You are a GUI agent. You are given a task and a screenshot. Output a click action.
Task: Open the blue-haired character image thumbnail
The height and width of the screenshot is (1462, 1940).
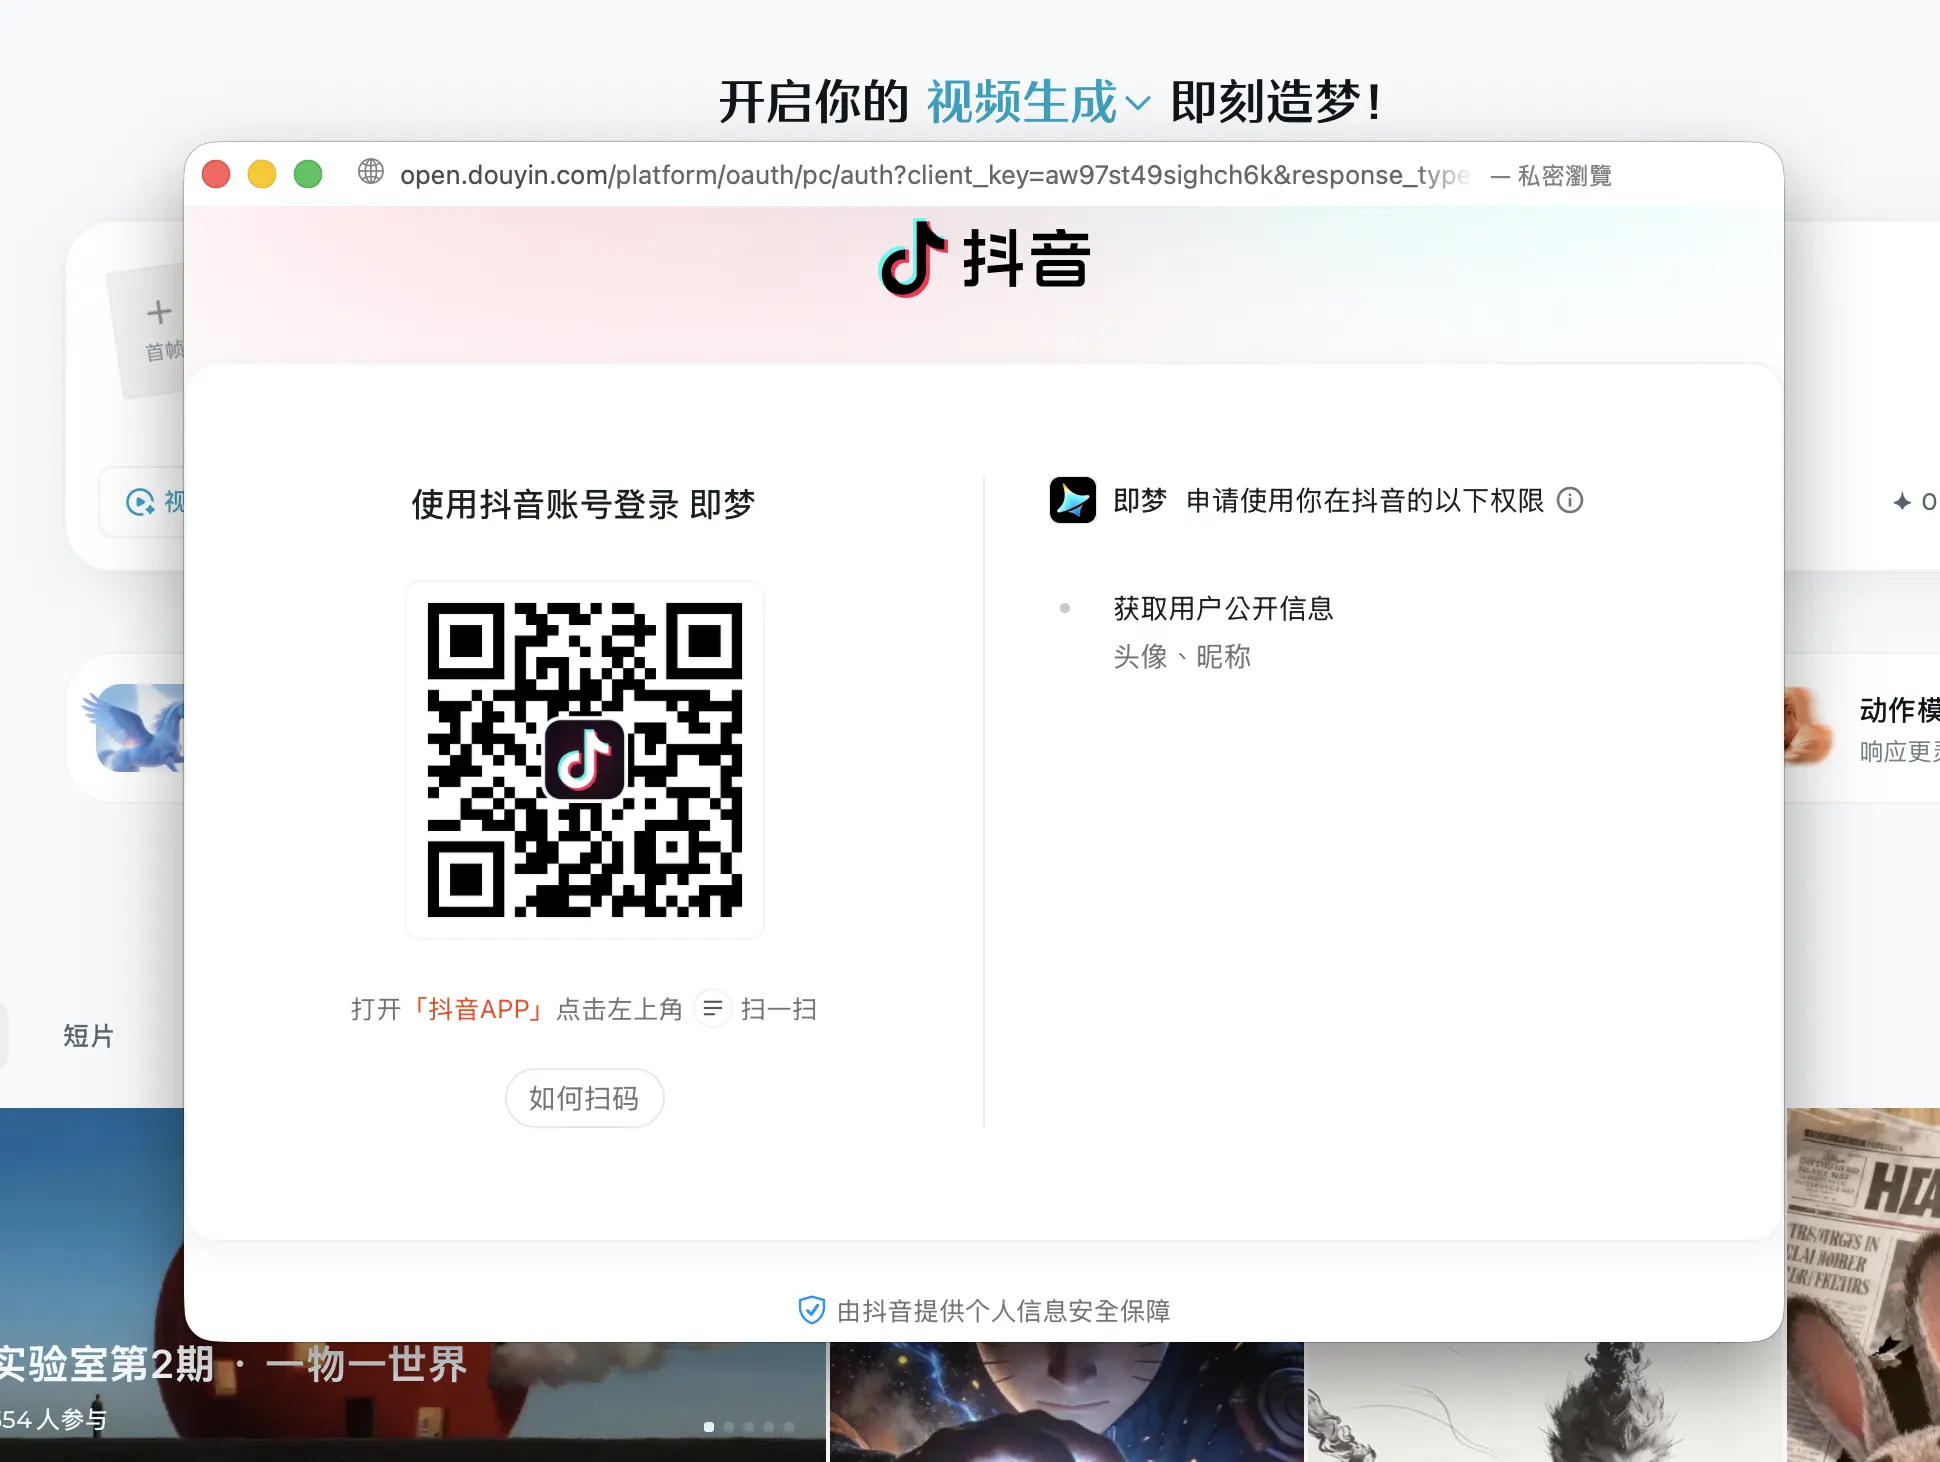[1066, 1402]
